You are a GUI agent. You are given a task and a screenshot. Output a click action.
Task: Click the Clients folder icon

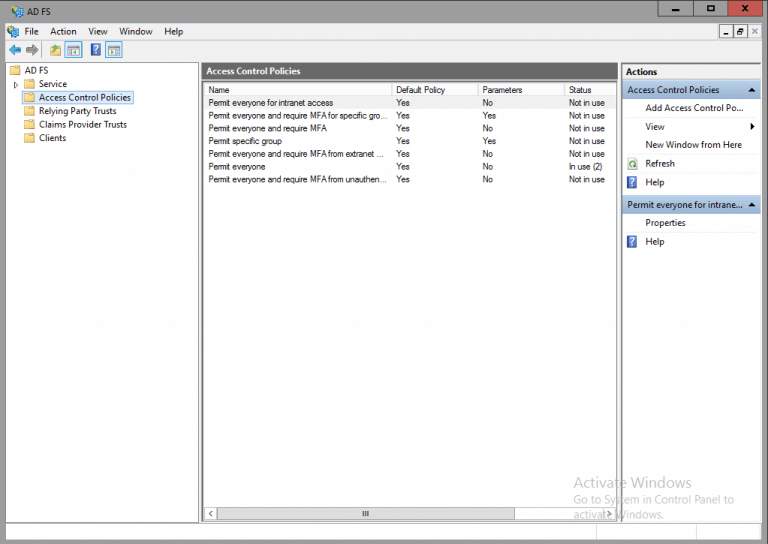click(30, 138)
